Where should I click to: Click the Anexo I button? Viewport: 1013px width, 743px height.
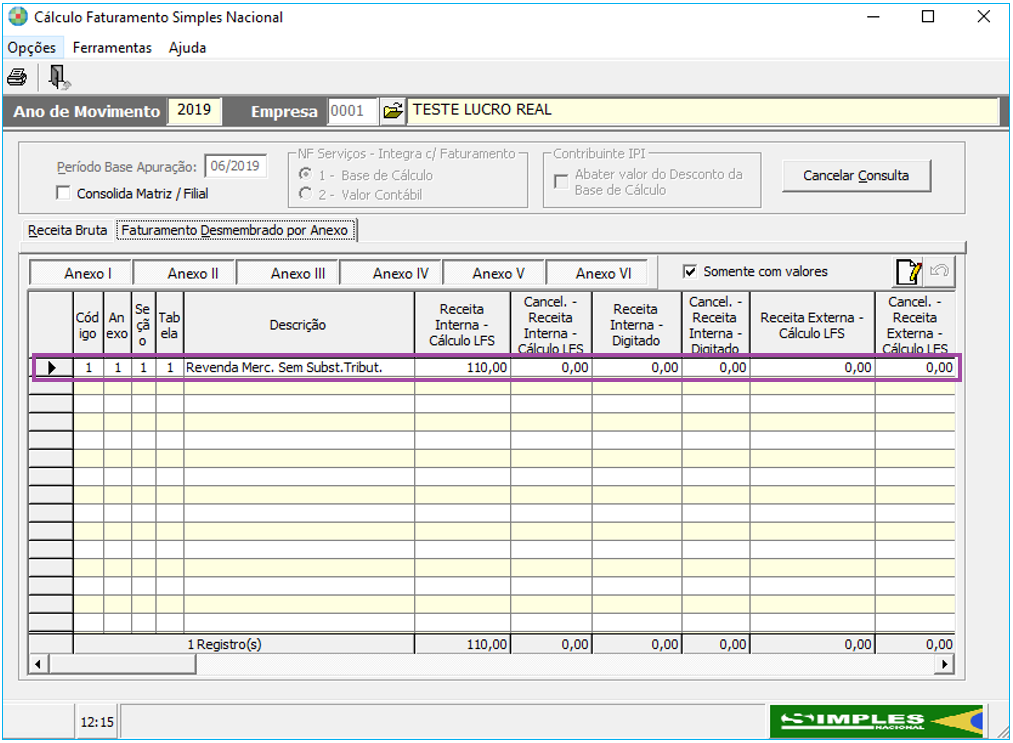coord(81,273)
